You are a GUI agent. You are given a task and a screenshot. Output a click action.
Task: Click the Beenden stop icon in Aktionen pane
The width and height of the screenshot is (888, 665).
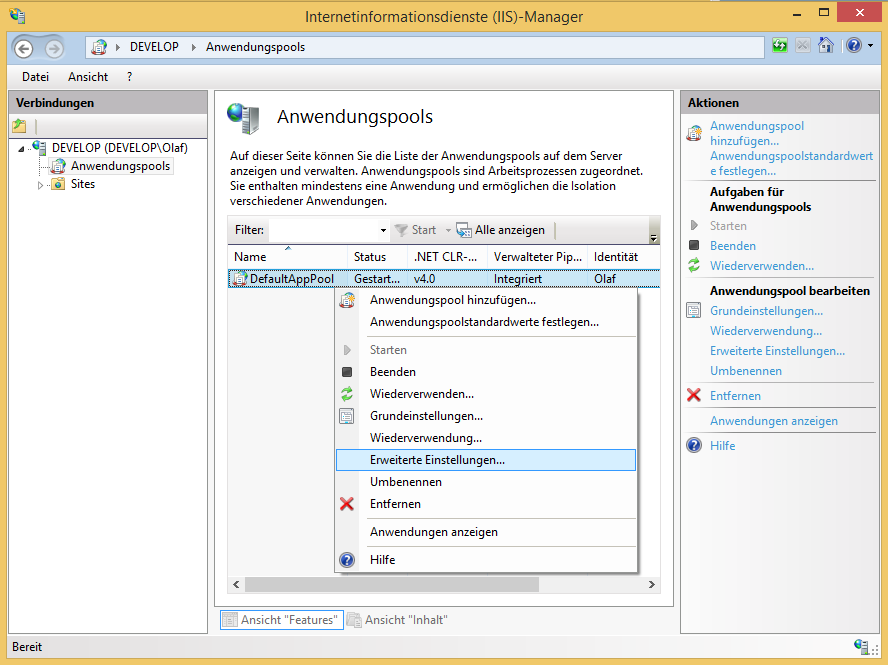click(694, 245)
